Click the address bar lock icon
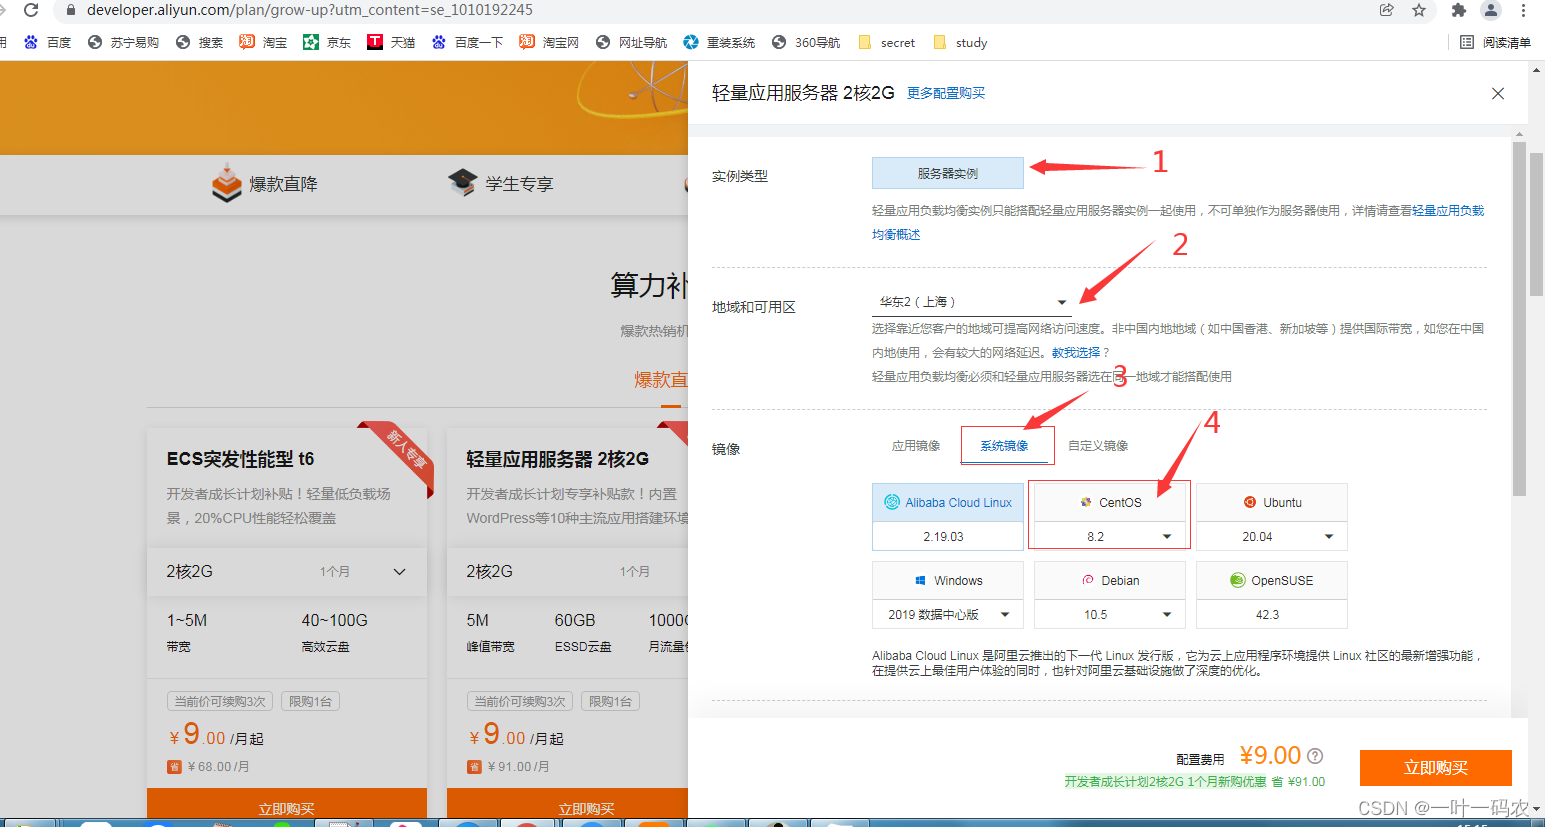 point(70,10)
